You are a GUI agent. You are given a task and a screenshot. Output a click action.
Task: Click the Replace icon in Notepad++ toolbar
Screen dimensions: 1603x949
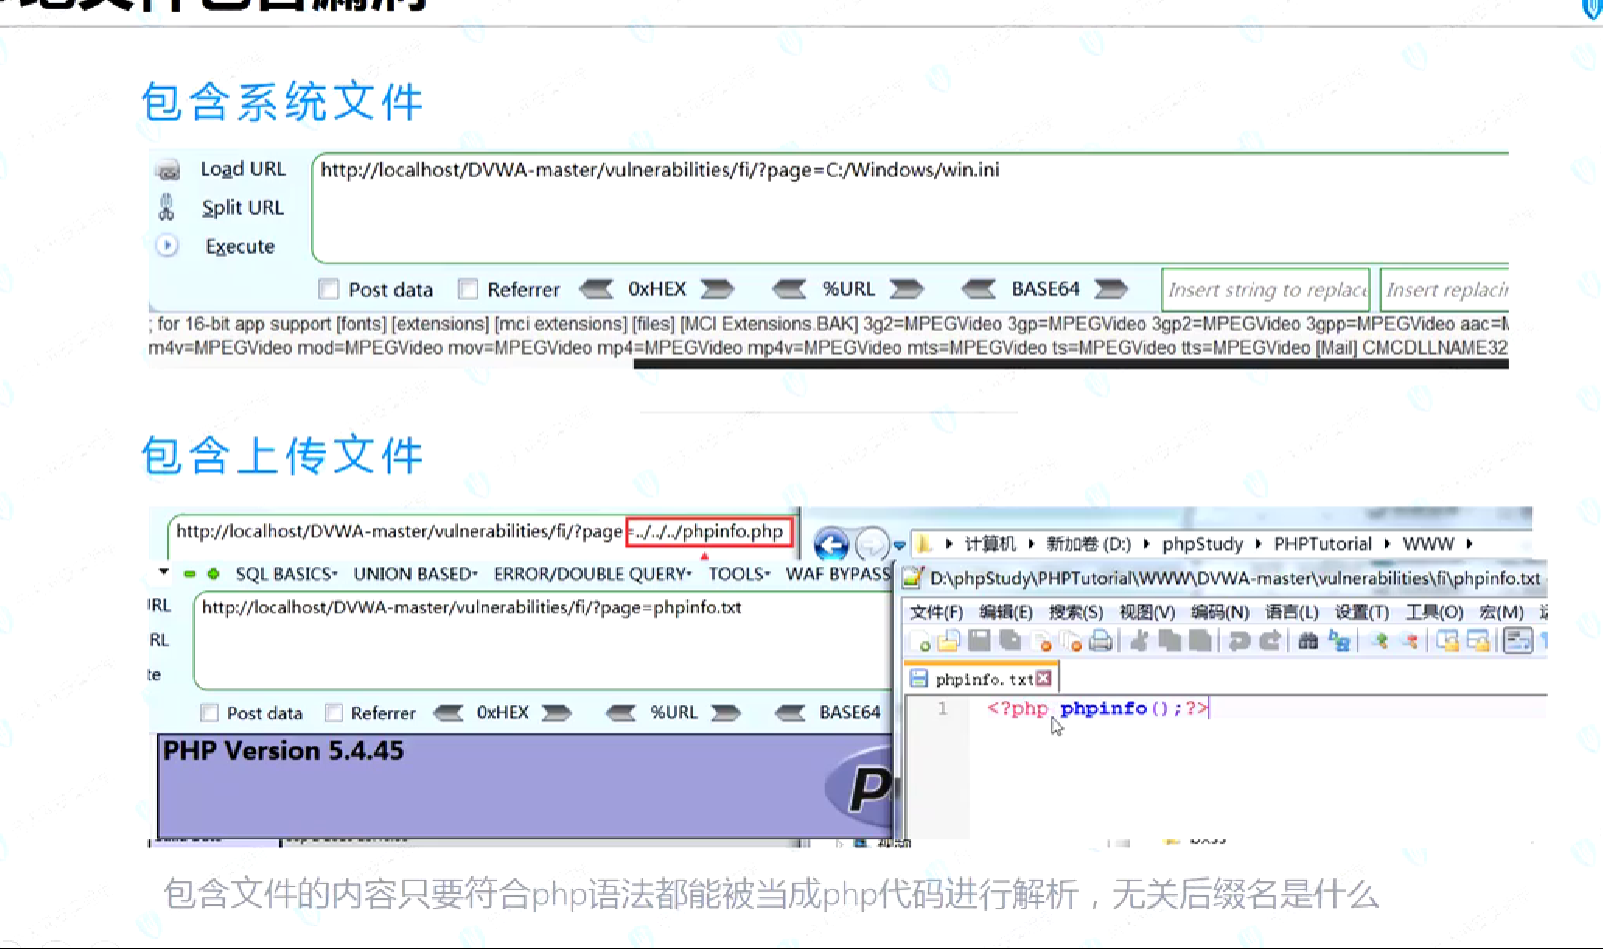tap(1339, 640)
